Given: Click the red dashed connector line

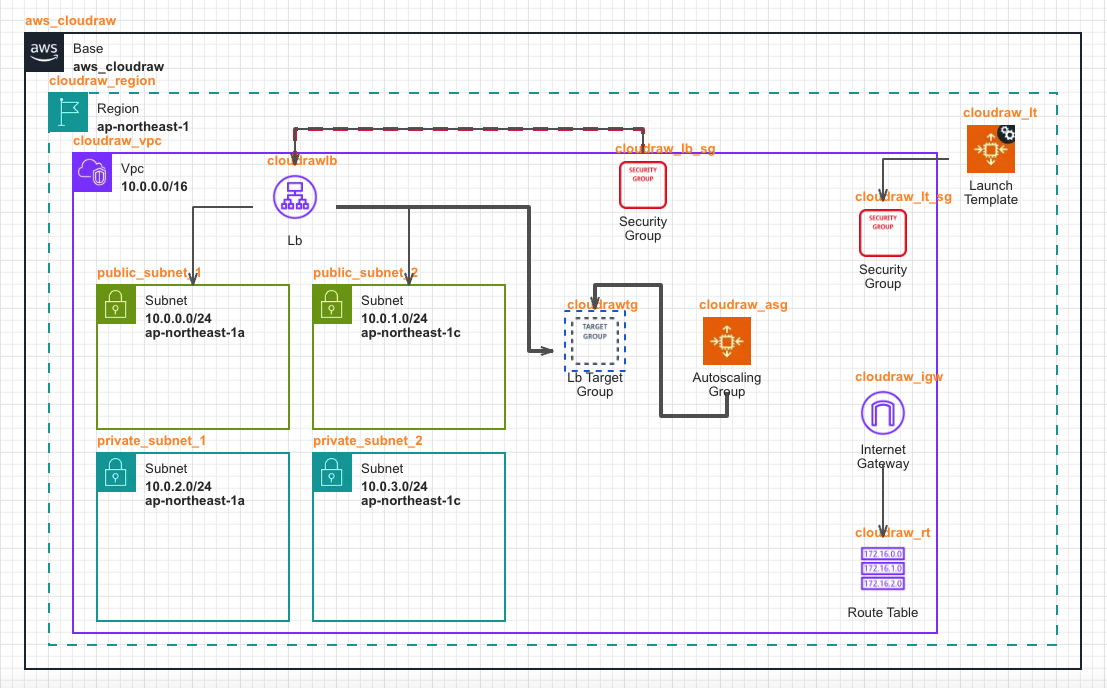Looking at the screenshot, I should pyautogui.click(x=470, y=129).
